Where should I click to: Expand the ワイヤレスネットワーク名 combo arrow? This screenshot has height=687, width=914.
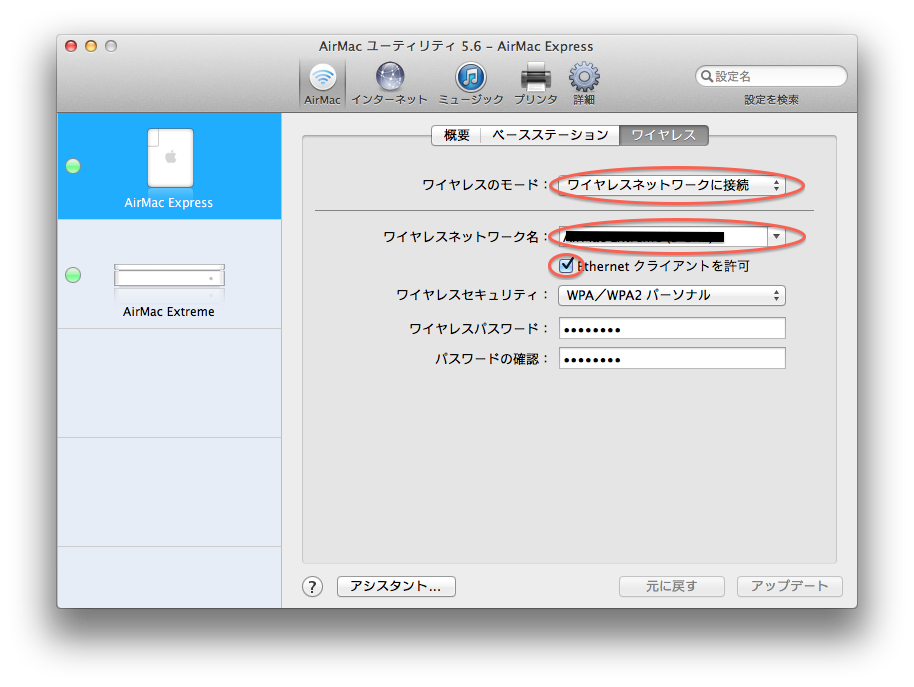pos(776,237)
